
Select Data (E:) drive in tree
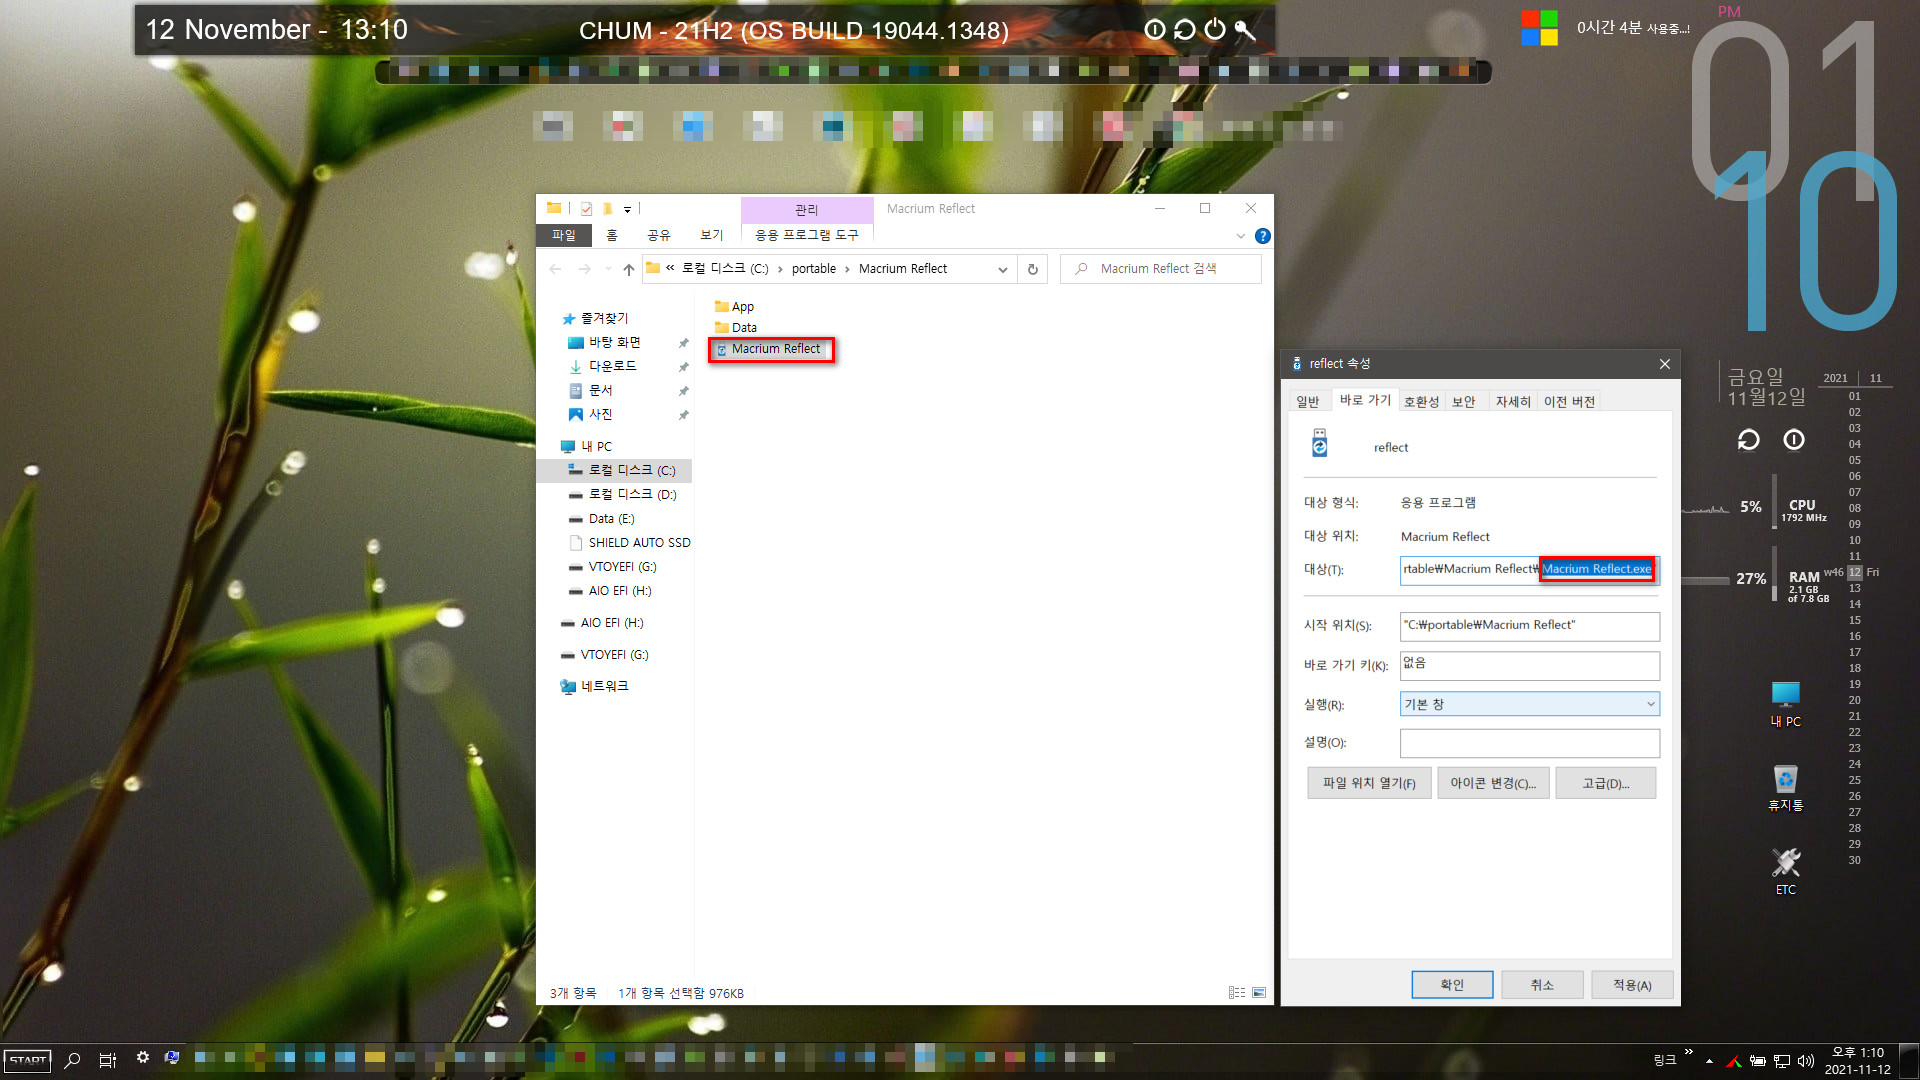point(611,519)
